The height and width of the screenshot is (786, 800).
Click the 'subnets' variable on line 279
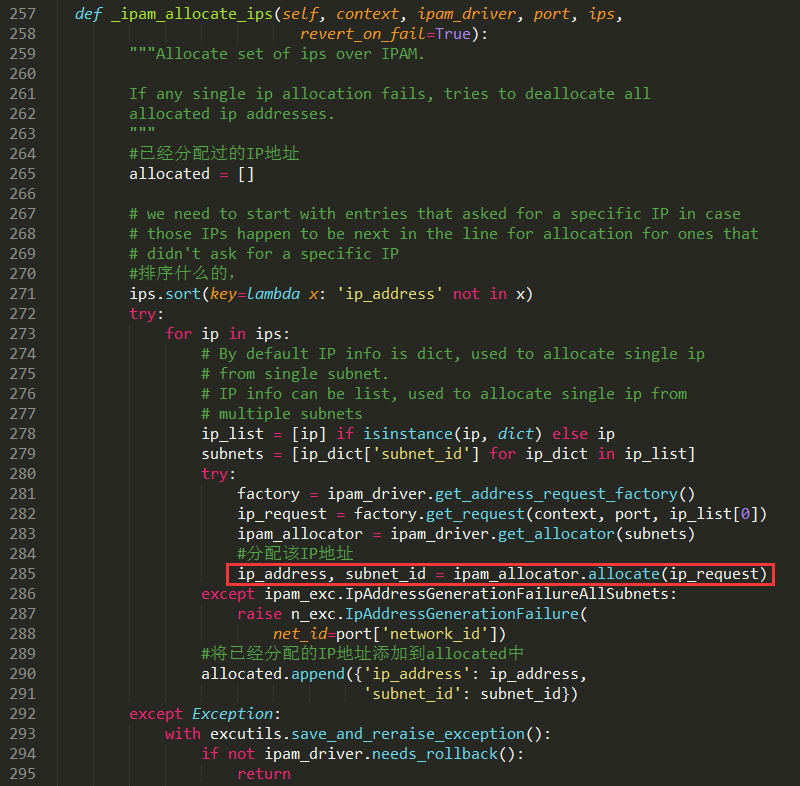tap(233, 454)
